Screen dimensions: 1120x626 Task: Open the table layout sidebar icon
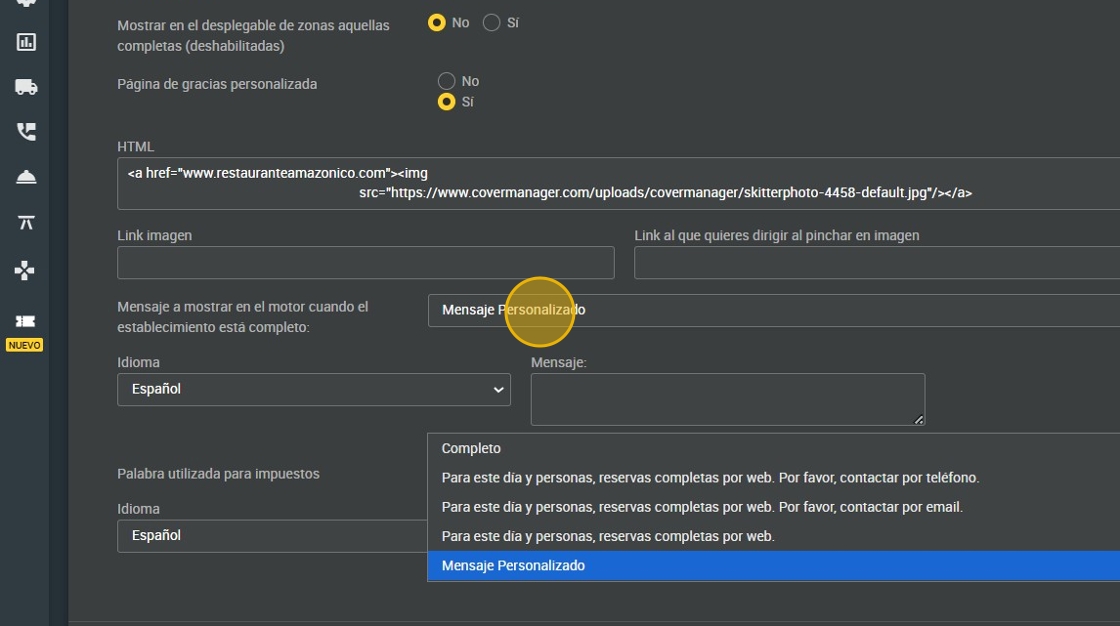coord(26,223)
